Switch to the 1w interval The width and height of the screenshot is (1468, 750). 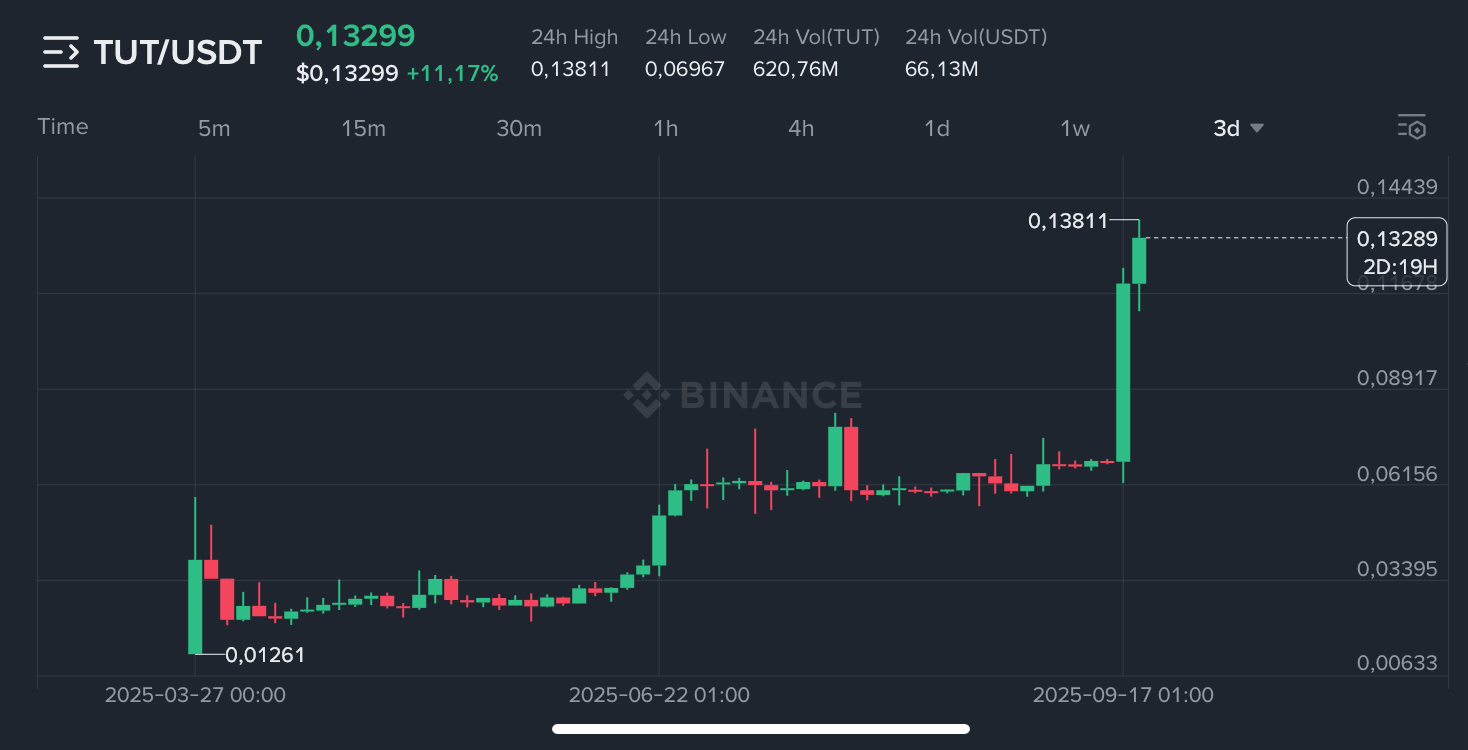[1075, 128]
